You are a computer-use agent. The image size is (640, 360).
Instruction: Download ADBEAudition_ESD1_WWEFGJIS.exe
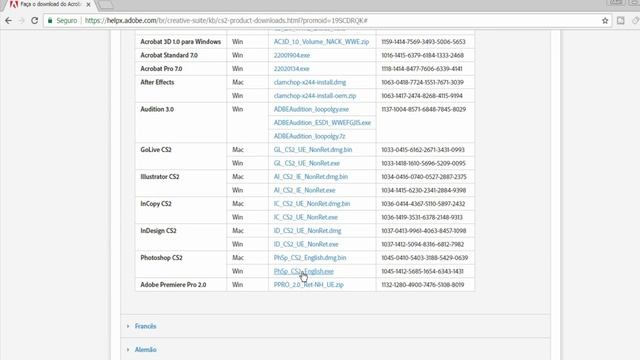pos(322,122)
